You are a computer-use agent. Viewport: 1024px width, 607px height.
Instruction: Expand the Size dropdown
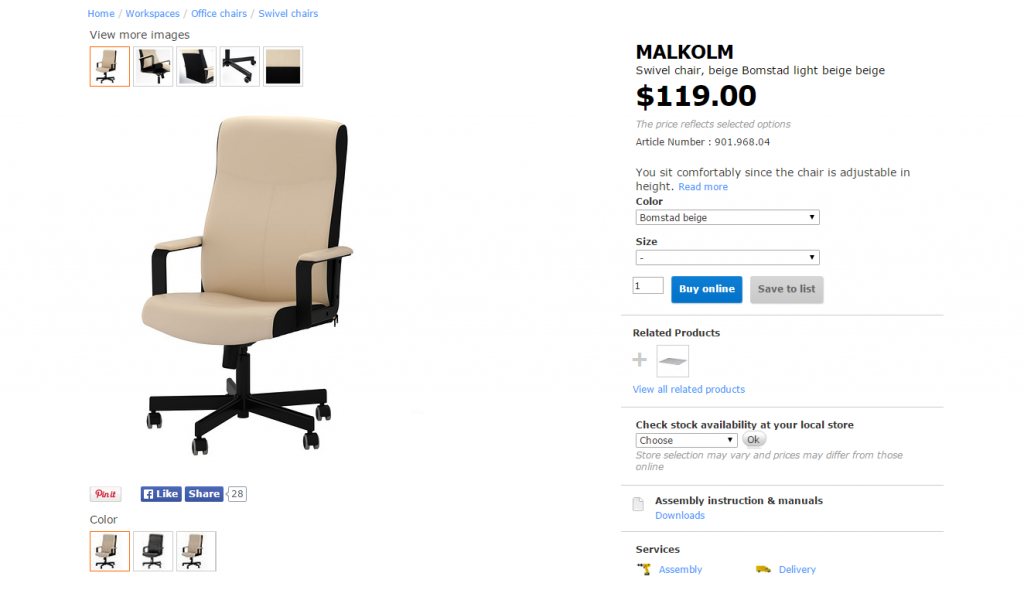click(727, 257)
